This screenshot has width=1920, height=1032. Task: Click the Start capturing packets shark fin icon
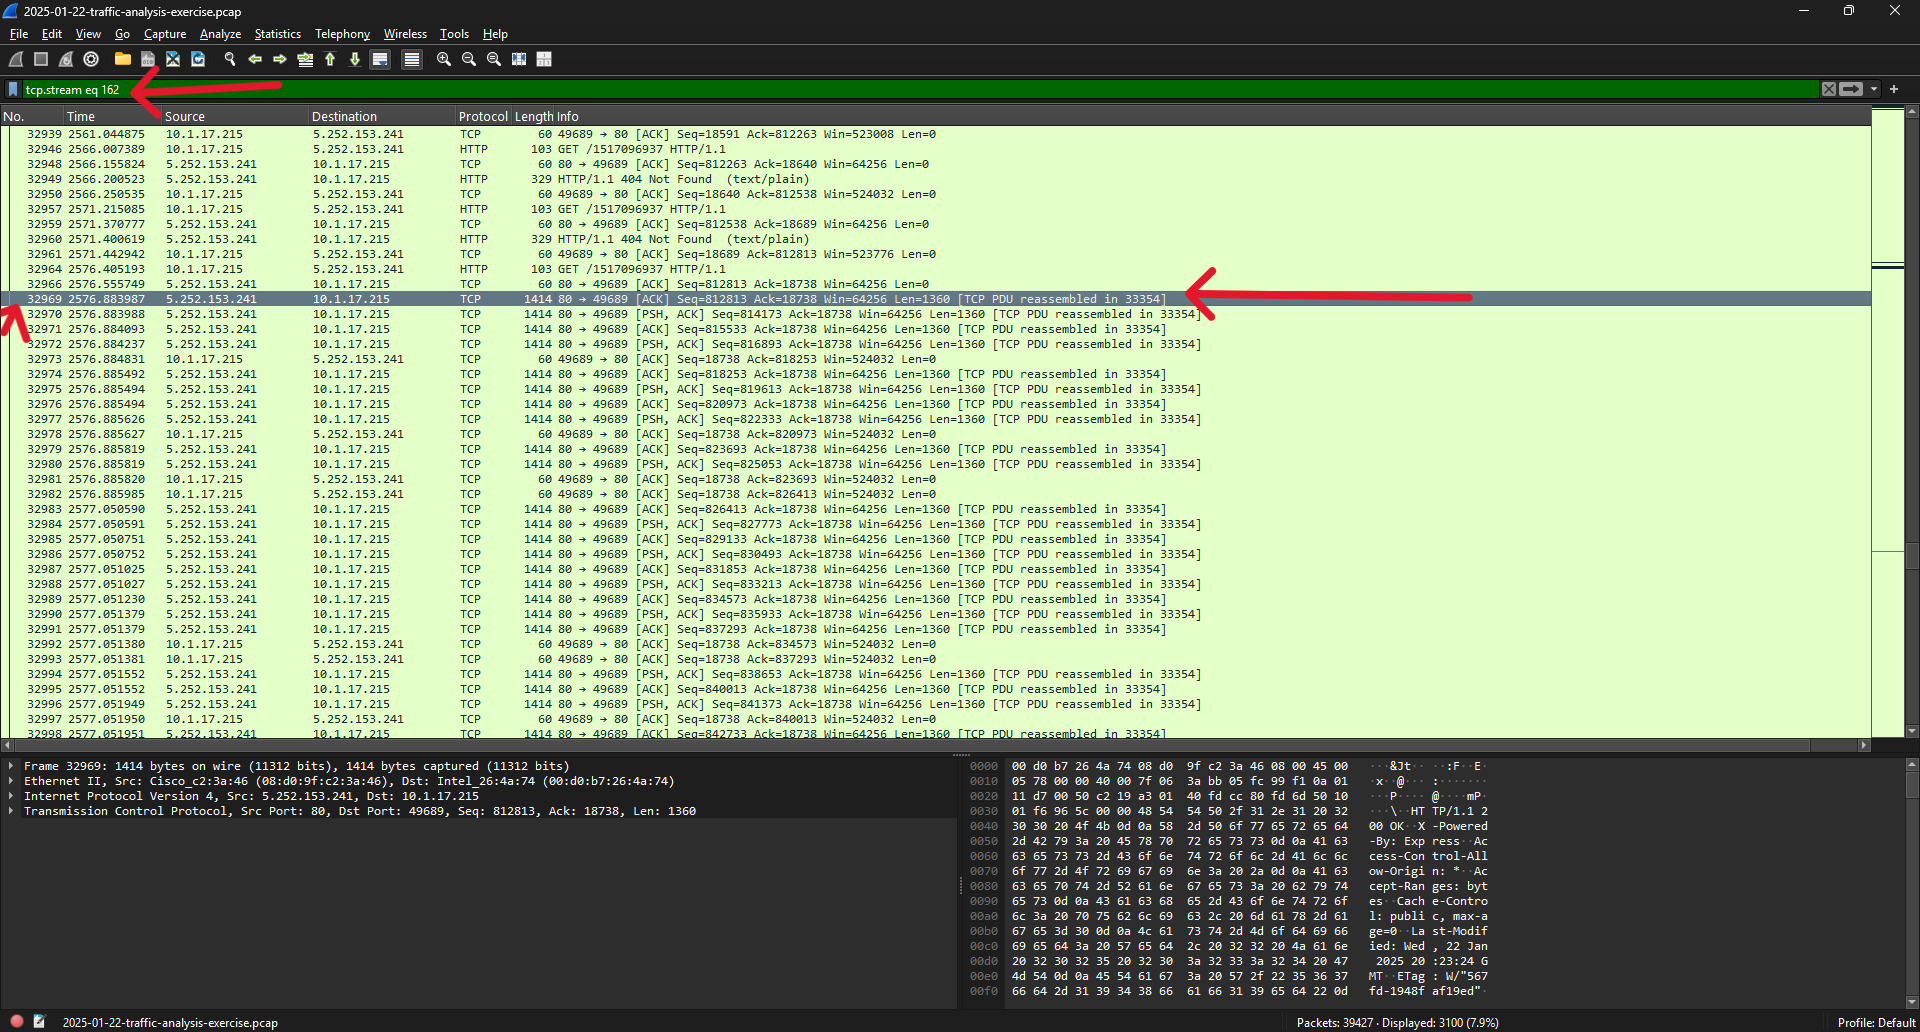(x=16, y=60)
